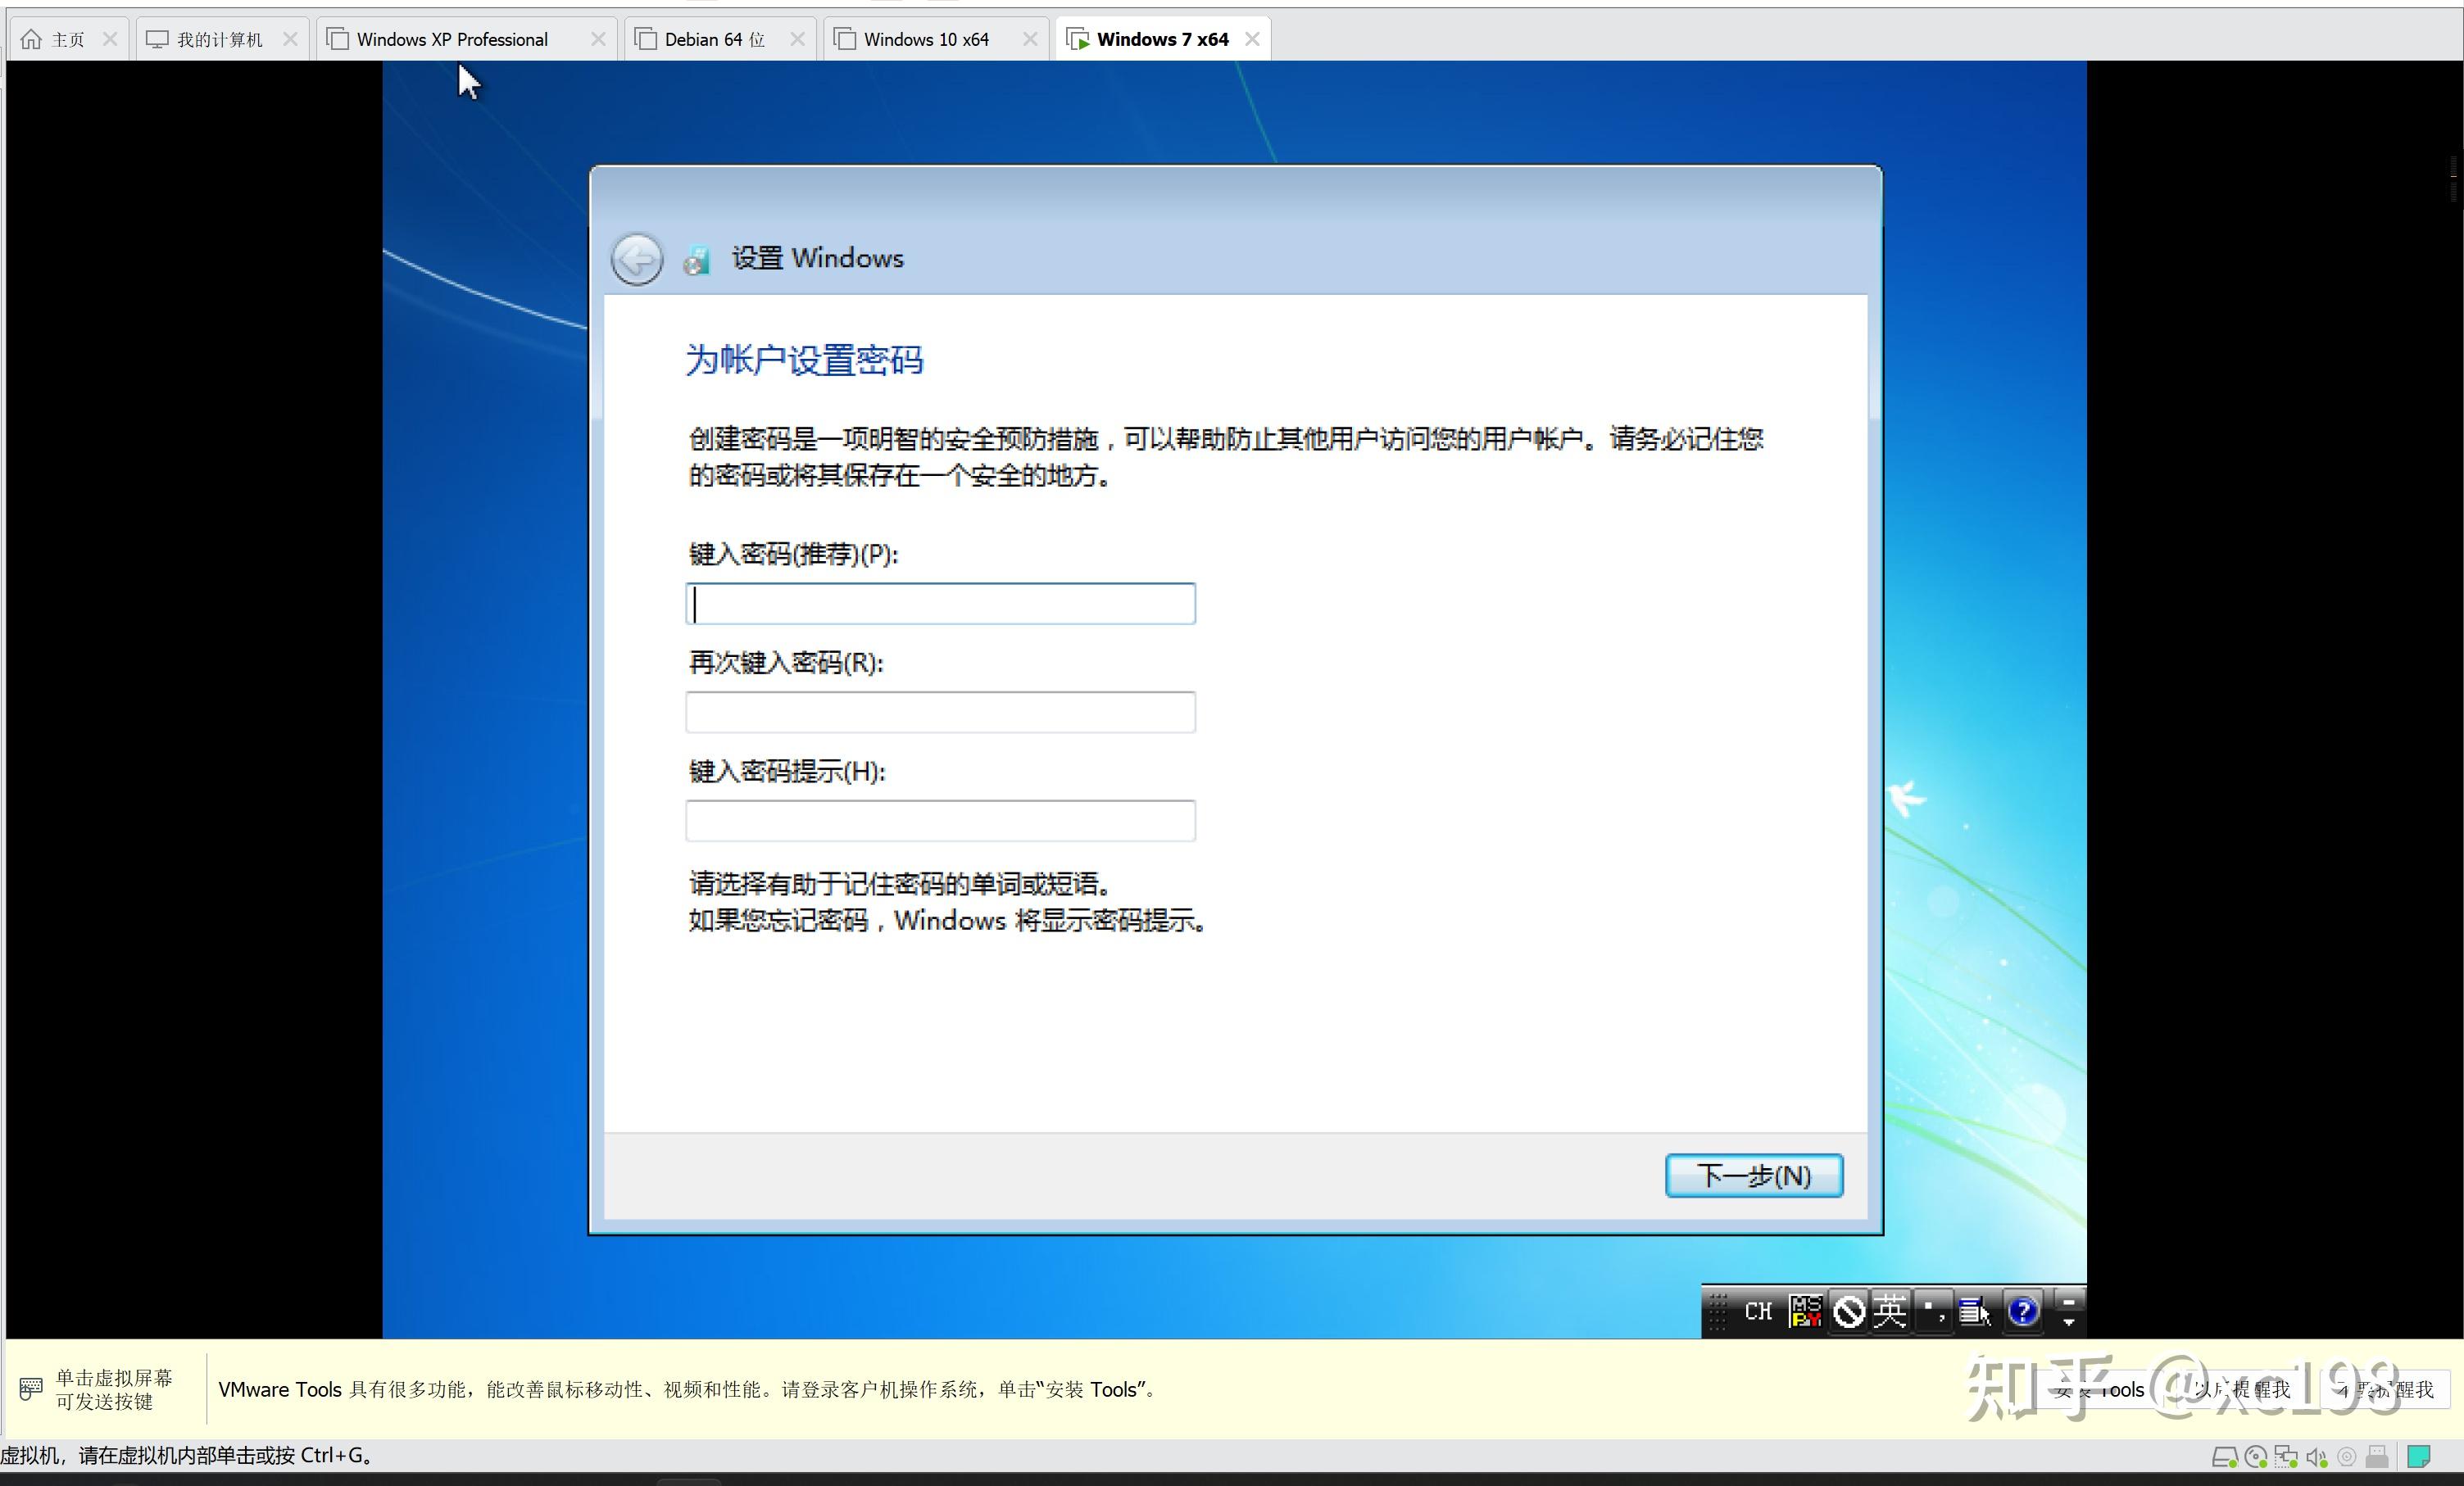Switch to the 我的计算机 tab
Screen dimensions: 2464x1486
click(x=219, y=38)
